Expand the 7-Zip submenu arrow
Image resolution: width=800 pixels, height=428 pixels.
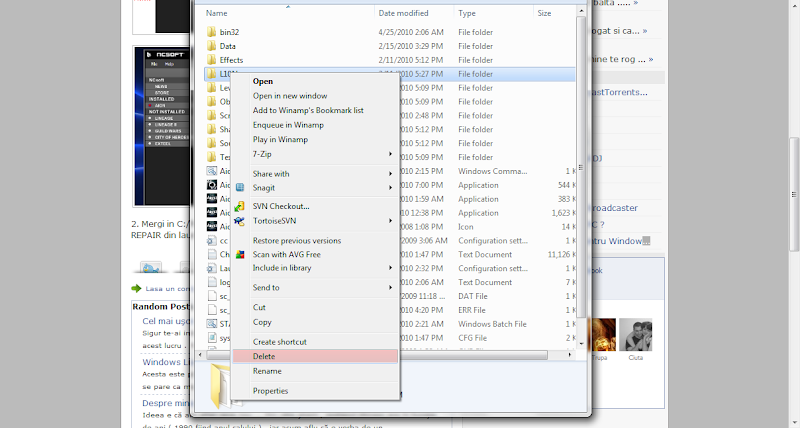point(390,154)
